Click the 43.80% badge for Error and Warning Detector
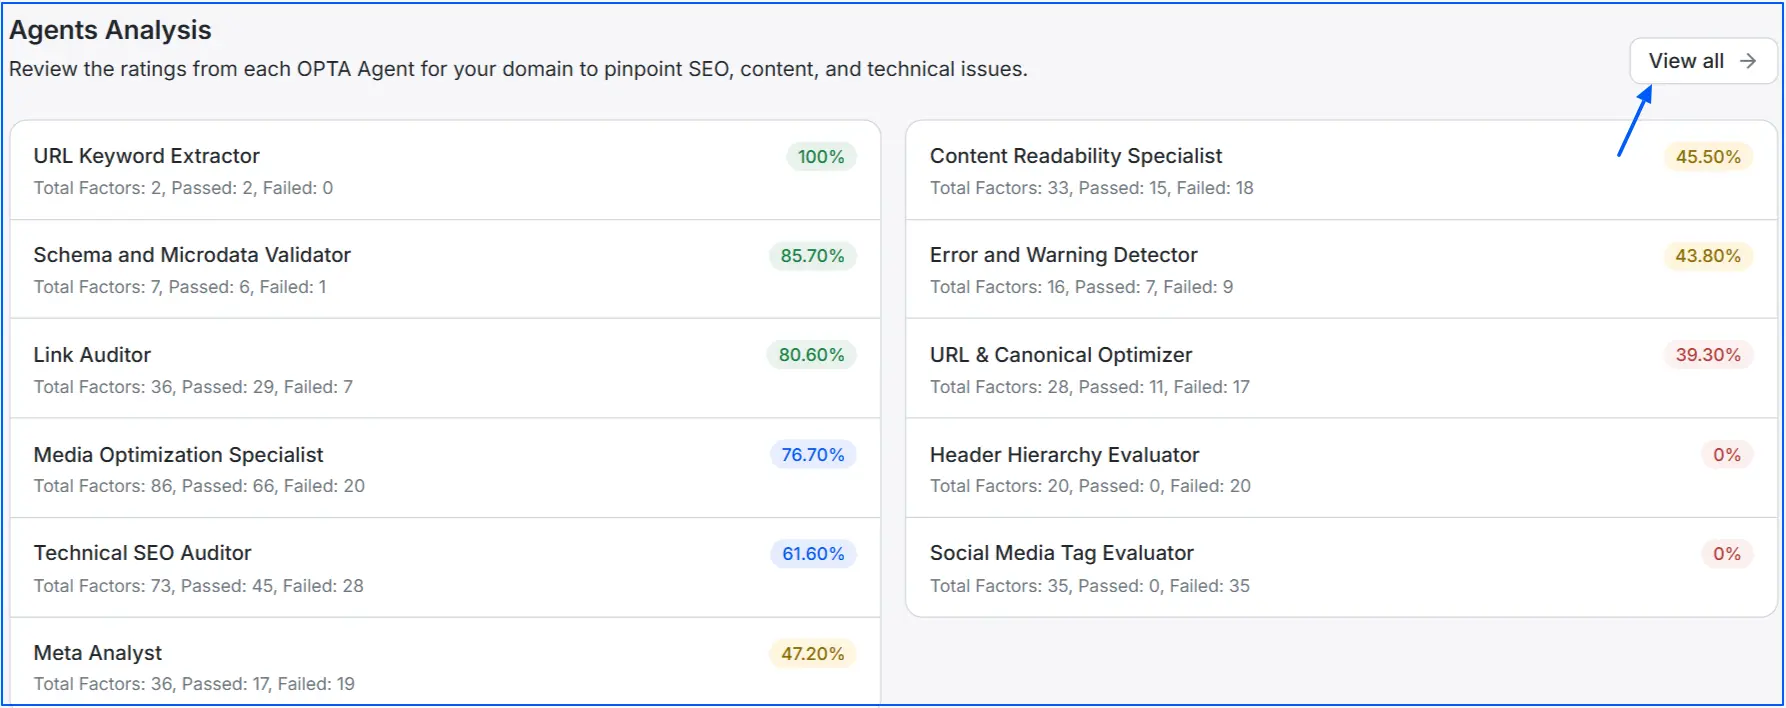 [x=1707, y=256]
